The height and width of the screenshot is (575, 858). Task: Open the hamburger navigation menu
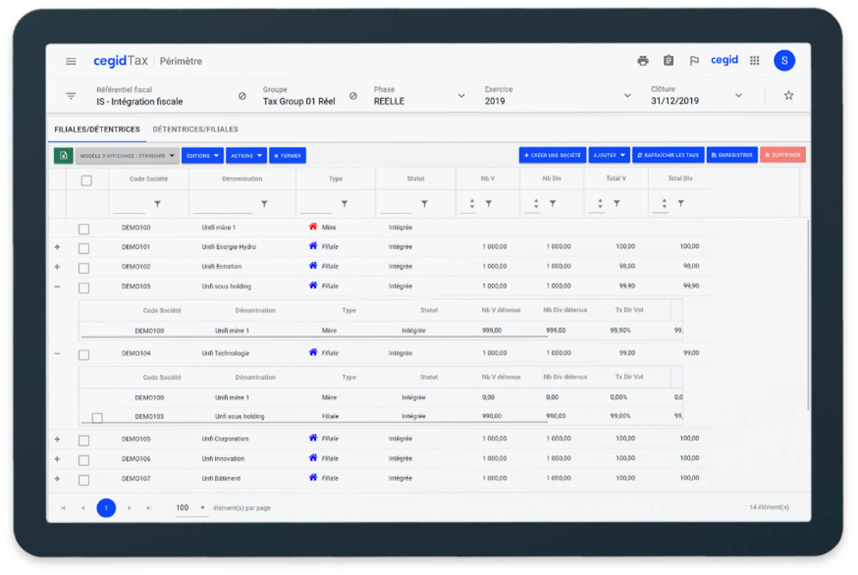(x=71, y=61)
